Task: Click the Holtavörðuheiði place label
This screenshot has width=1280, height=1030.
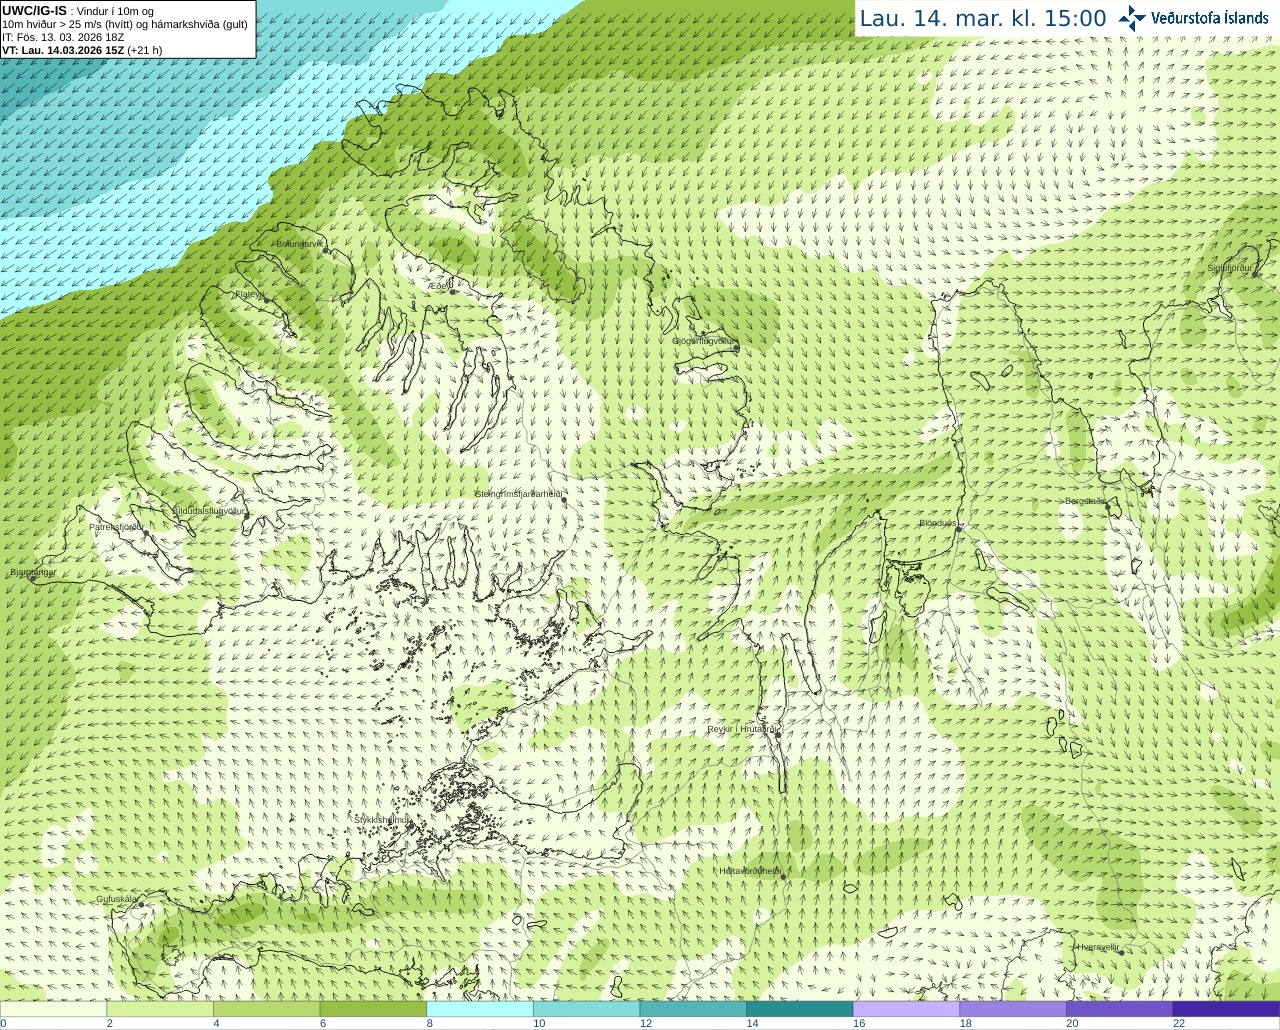Action: [750, 871]
